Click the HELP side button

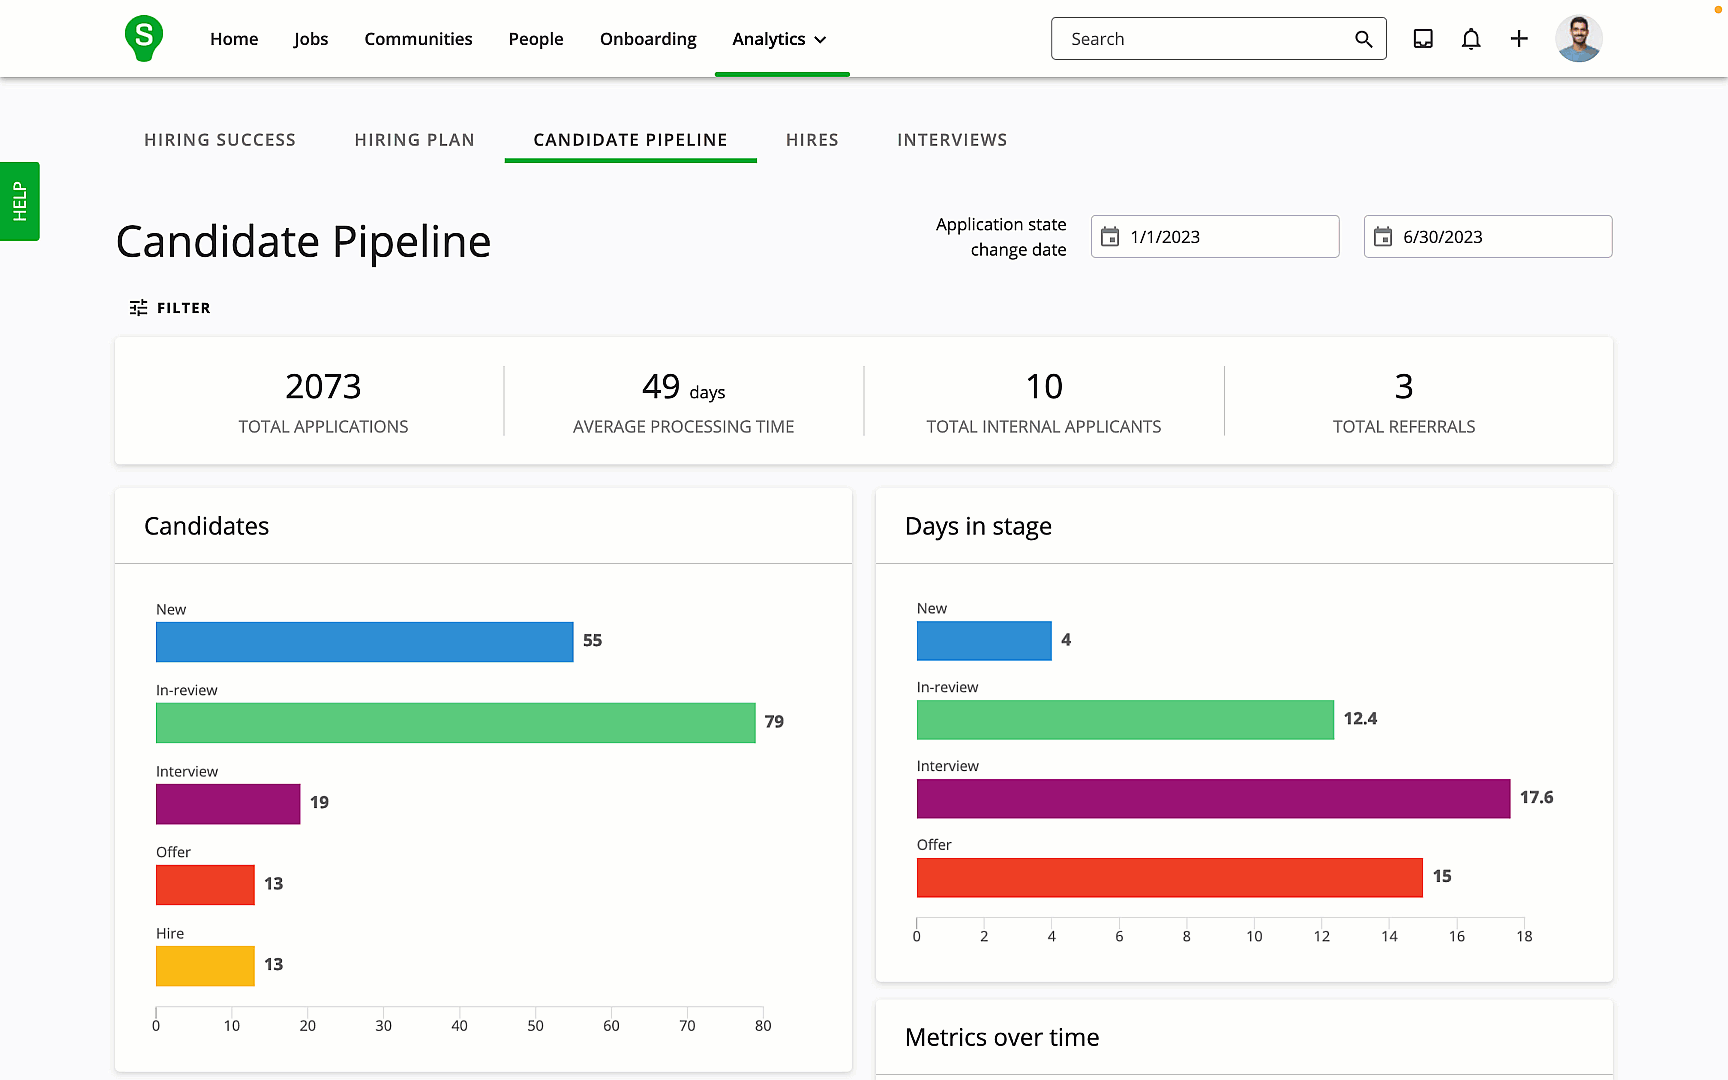(19, 200)
